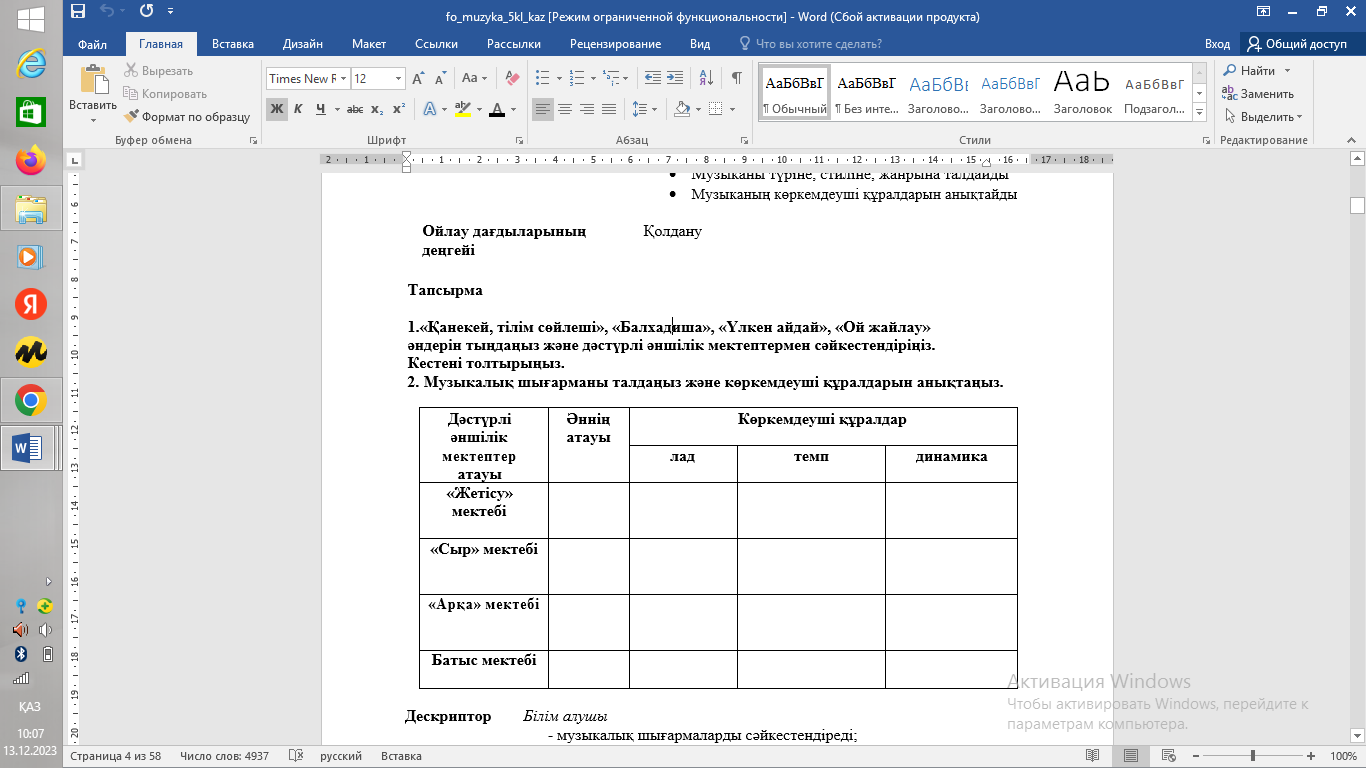The width and height of the screenshot is (1366, 768).
Task: Toggle italic formatting (К)
Action: [298, 109]
